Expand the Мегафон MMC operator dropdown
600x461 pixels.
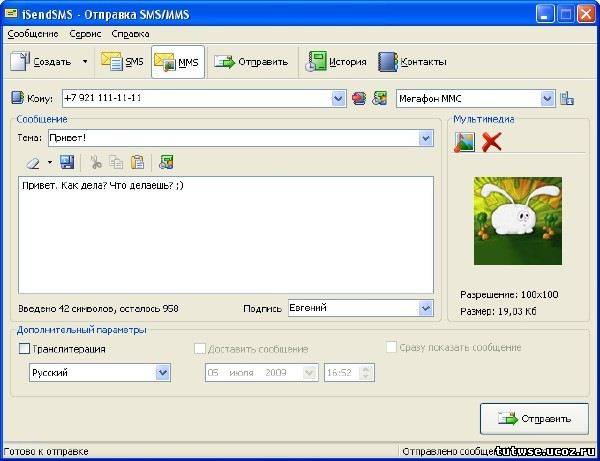pyautogui.click(x=547, y=98)
